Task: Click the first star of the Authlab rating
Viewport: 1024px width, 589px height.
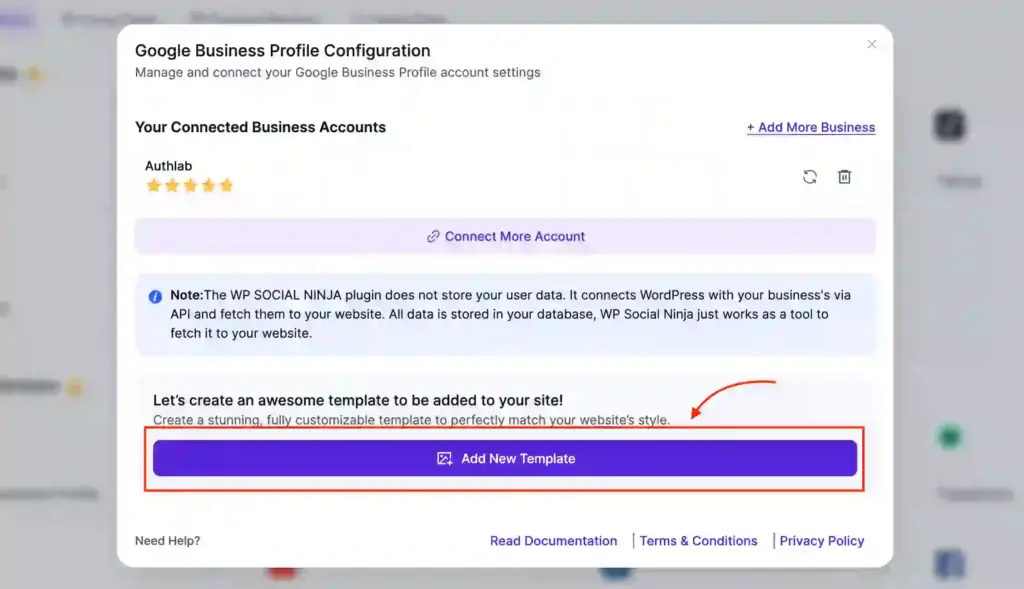Action: (x=154, y=185)
